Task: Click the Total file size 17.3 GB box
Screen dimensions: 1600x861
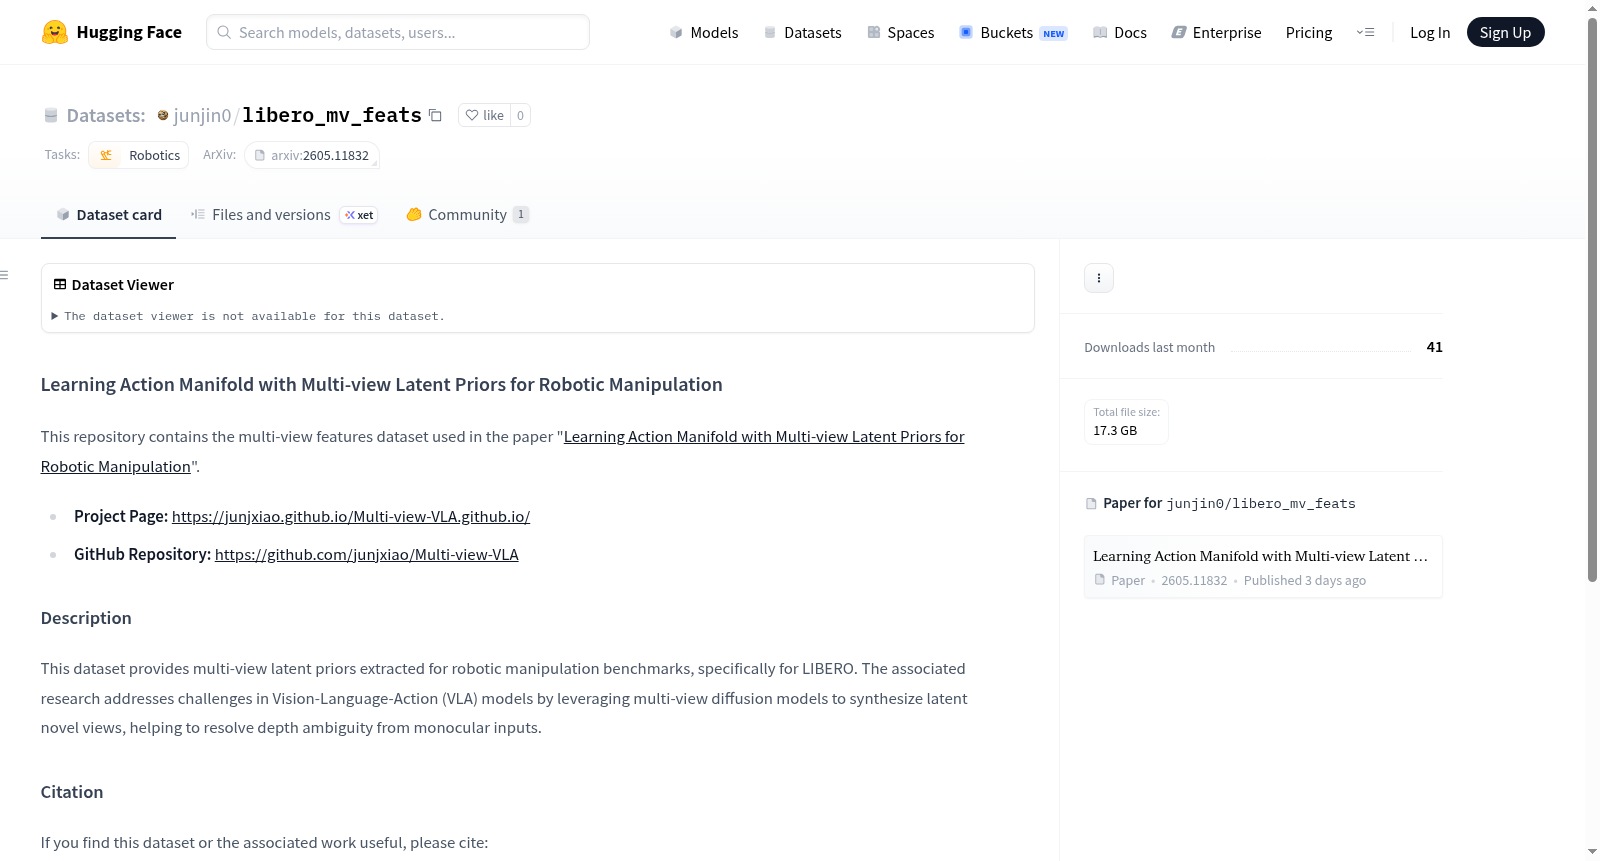Action: coord(1126,422)
